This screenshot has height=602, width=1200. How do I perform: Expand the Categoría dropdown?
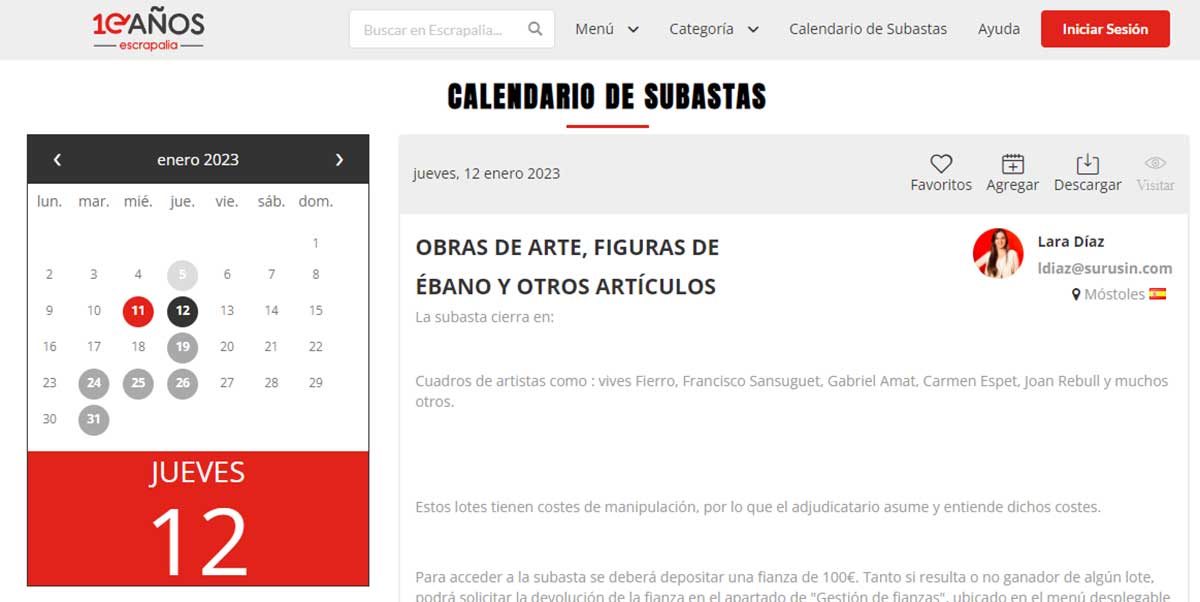(713, 29)
